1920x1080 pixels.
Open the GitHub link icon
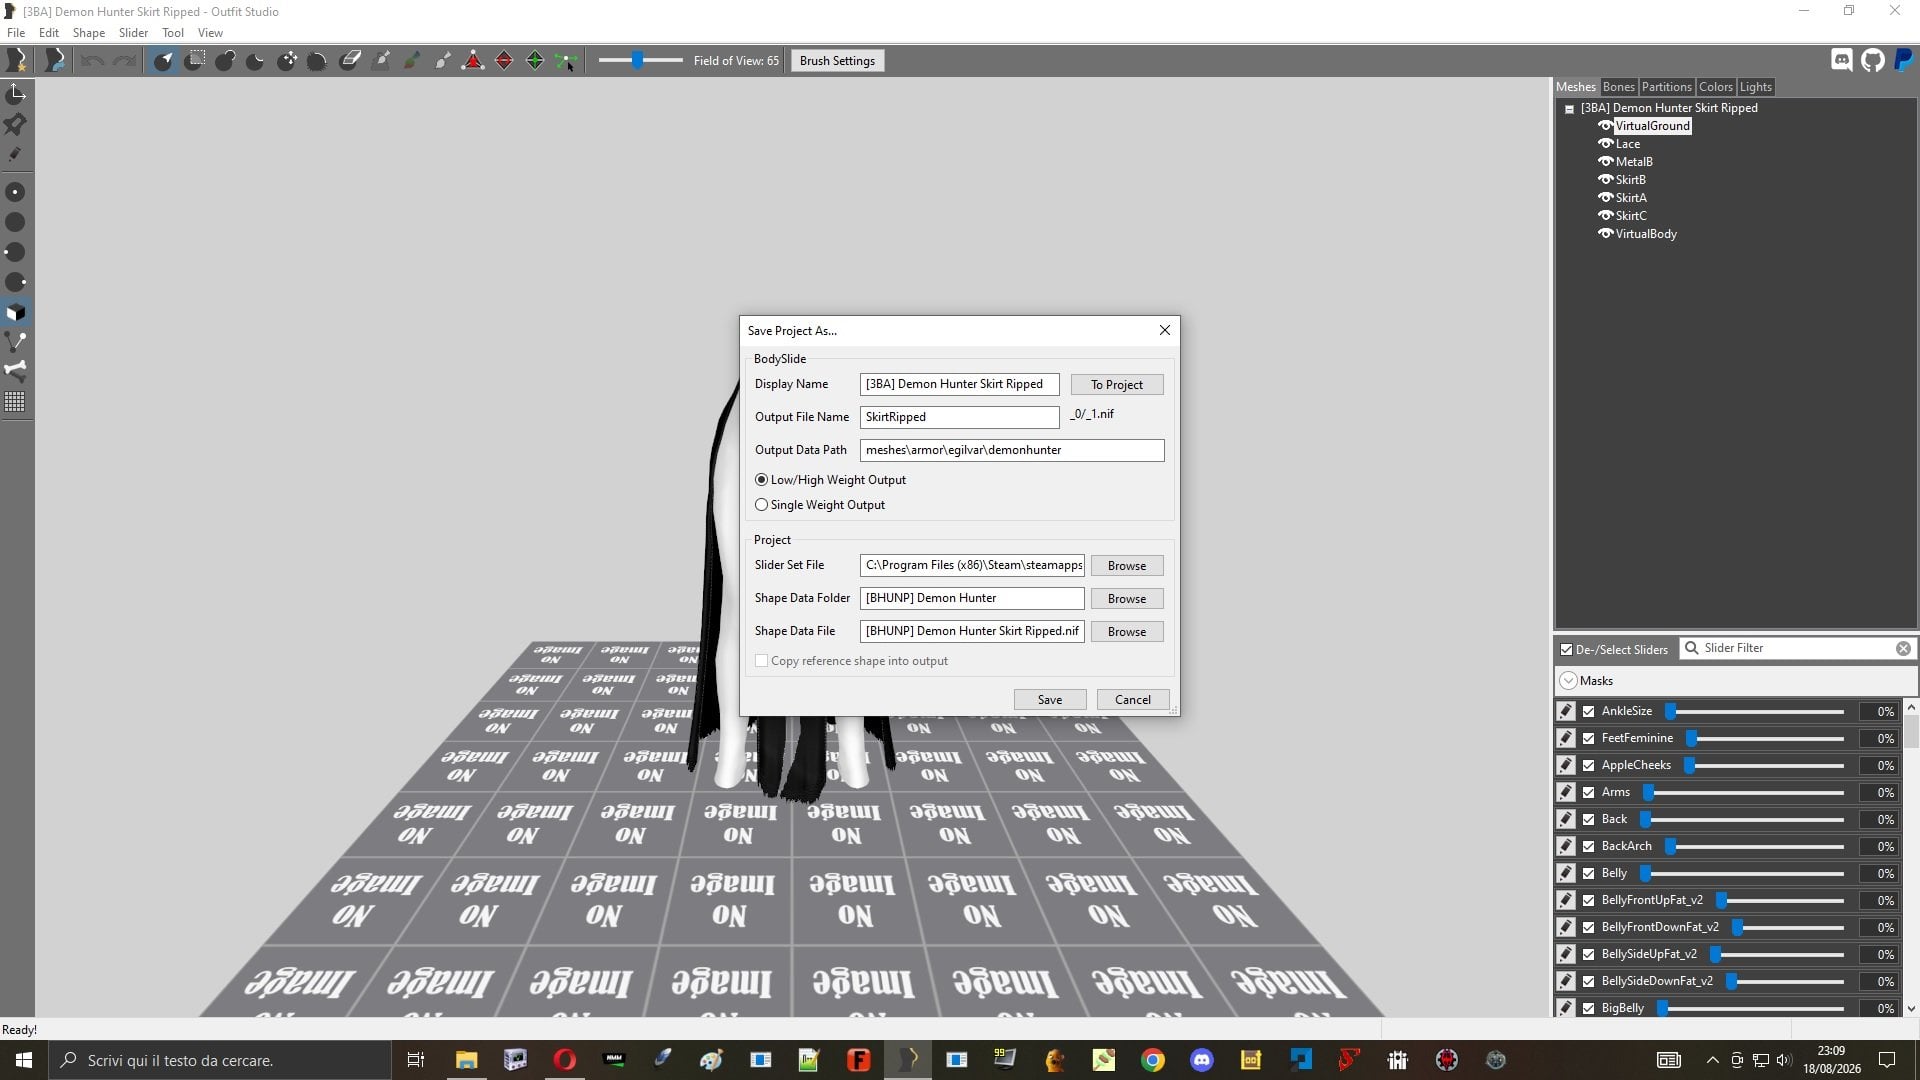[1872, 60]
